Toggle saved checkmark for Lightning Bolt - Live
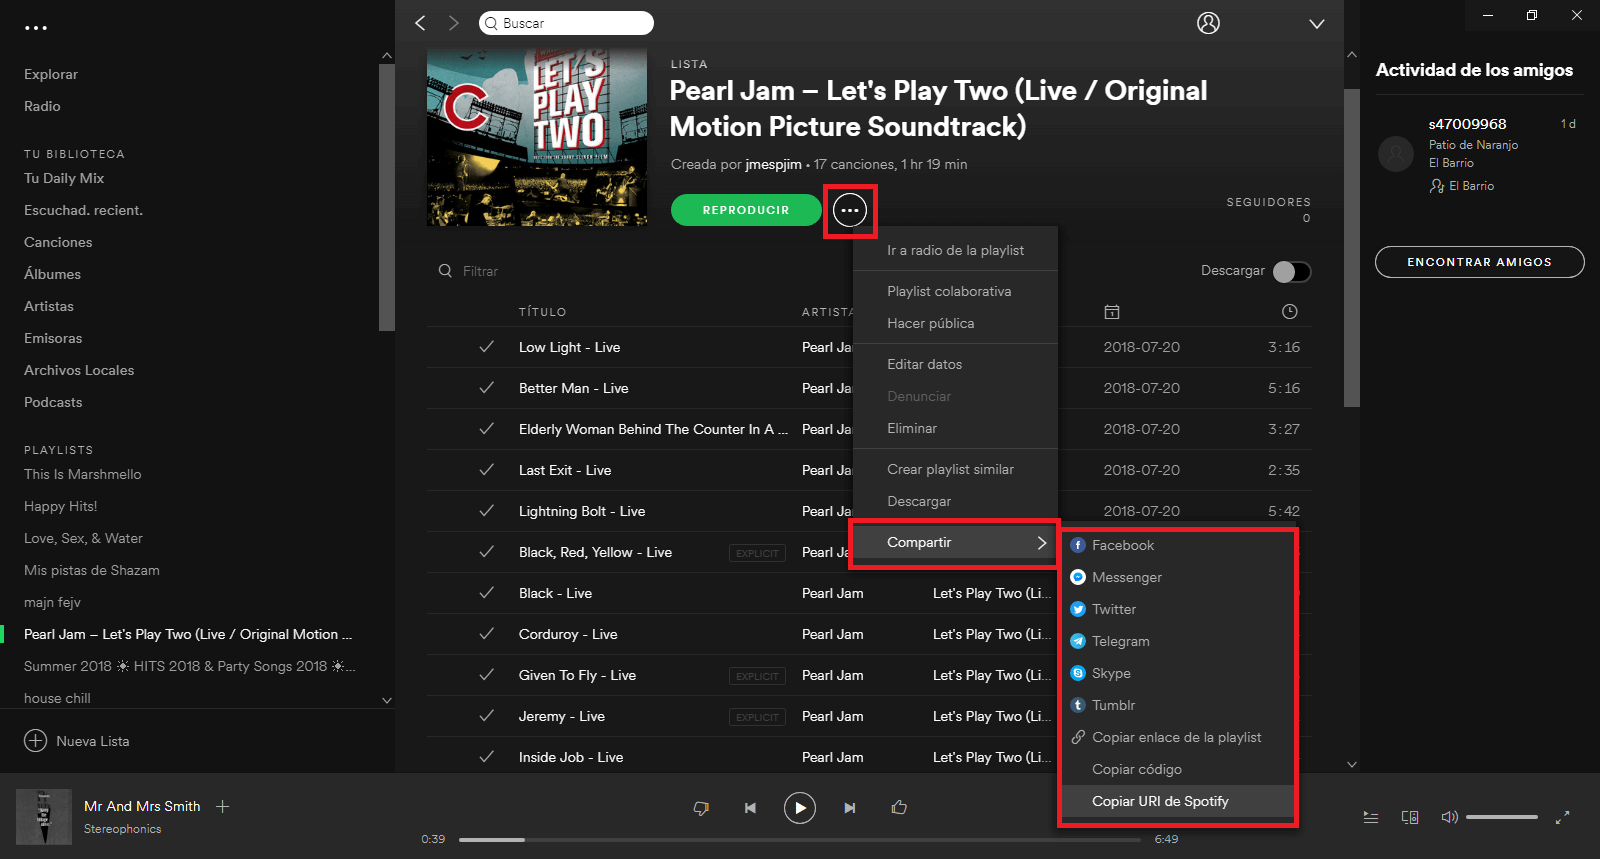This screenshot has height=859, width=1600. (487, 511)
